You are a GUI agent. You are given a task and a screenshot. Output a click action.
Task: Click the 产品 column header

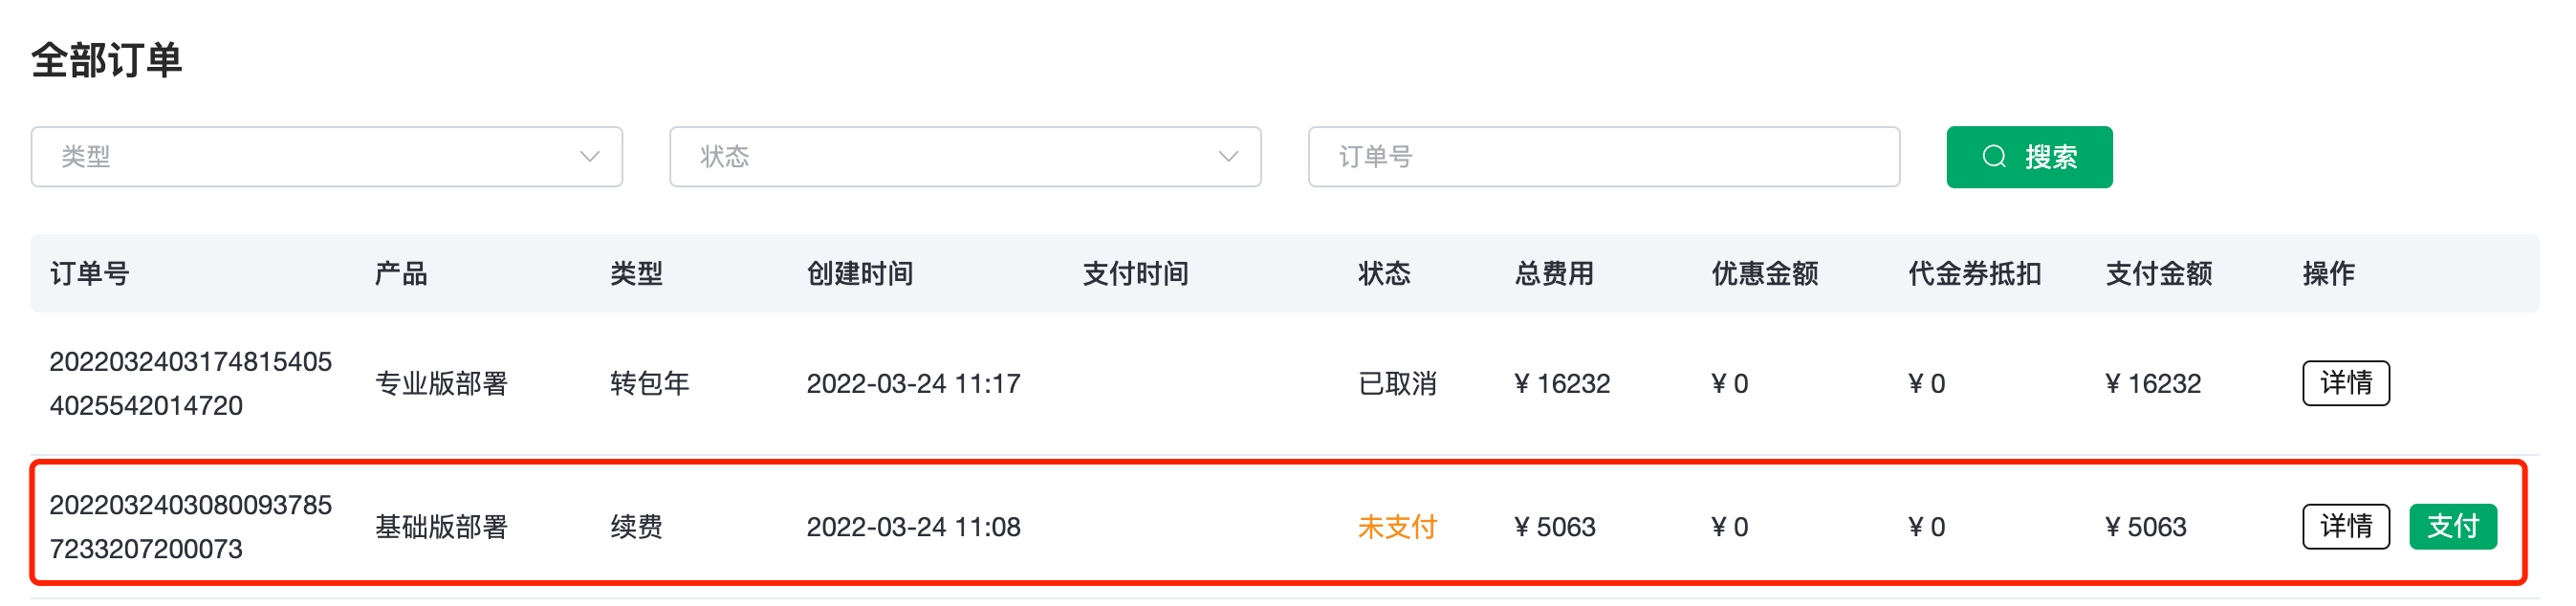click(x=401, y=274)
